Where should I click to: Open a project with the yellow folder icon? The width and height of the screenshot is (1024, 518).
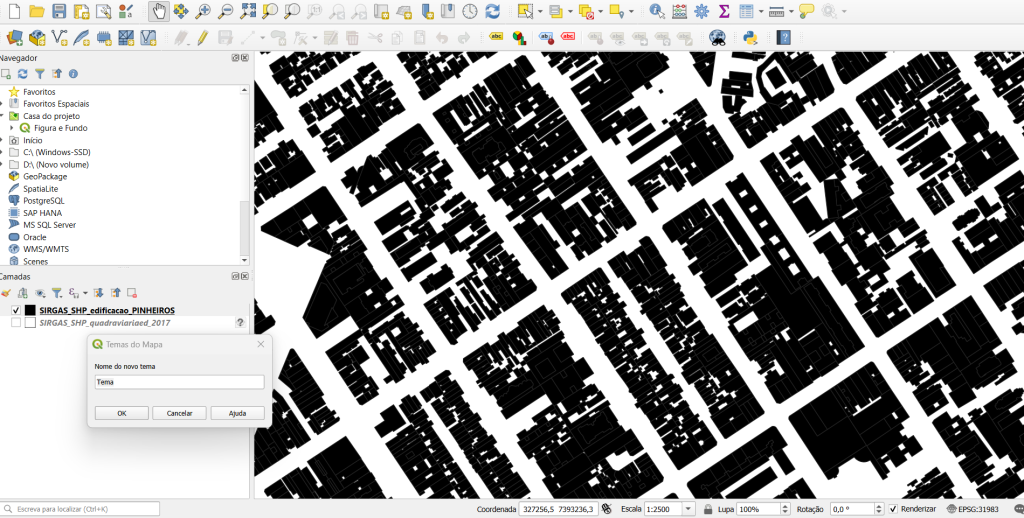tap(37, 11)
